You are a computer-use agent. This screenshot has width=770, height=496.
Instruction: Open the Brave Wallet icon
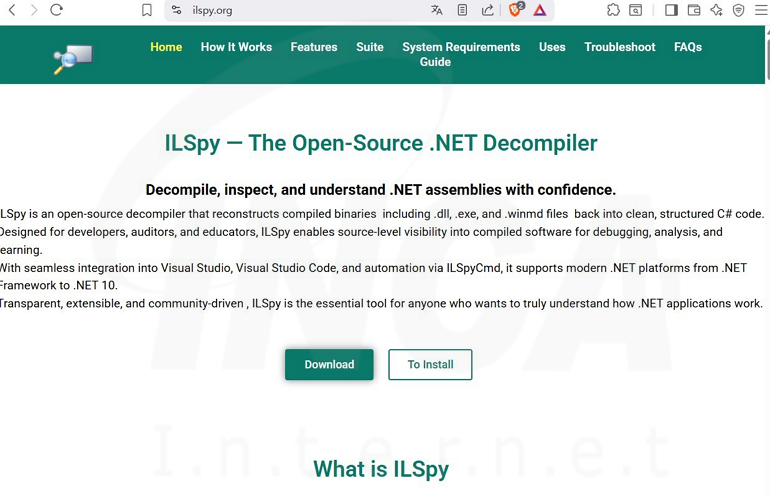pyautogui.click(x=694, y=10)
